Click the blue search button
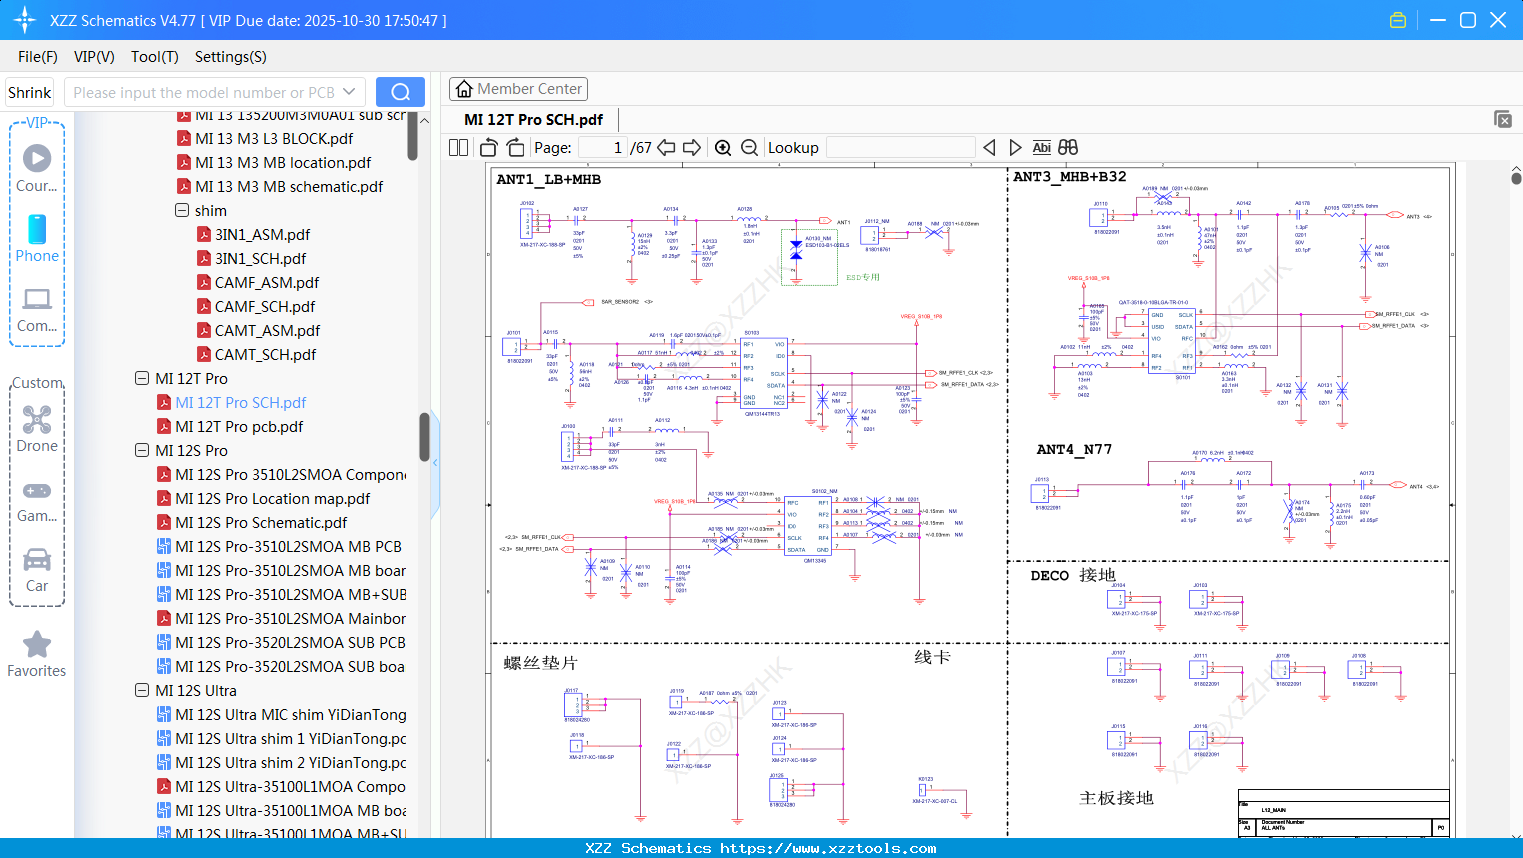 pyautogui.click(x=400, y=92)
